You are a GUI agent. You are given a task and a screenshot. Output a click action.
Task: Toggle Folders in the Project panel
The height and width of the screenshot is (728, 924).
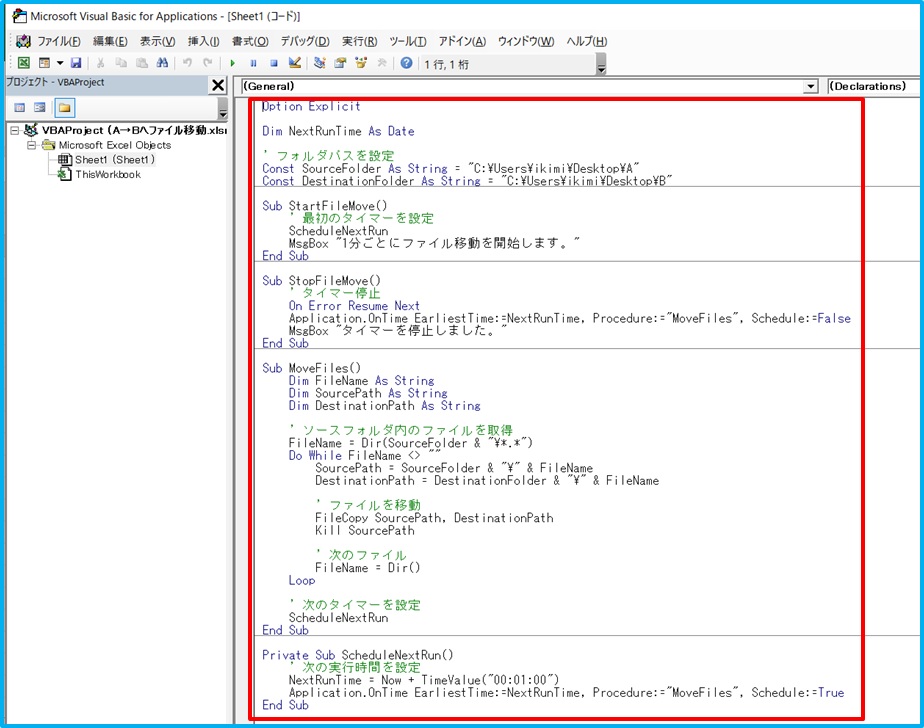point(64,108)
